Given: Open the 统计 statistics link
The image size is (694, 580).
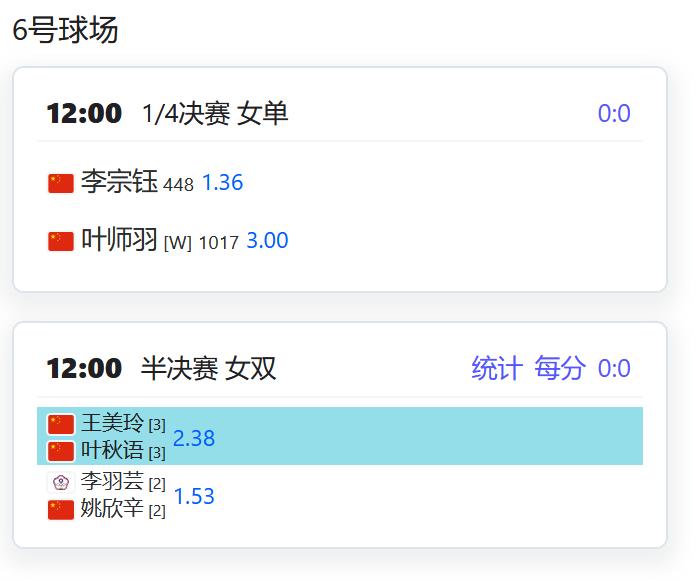Looking at the screenshot, I should point(497,368).
